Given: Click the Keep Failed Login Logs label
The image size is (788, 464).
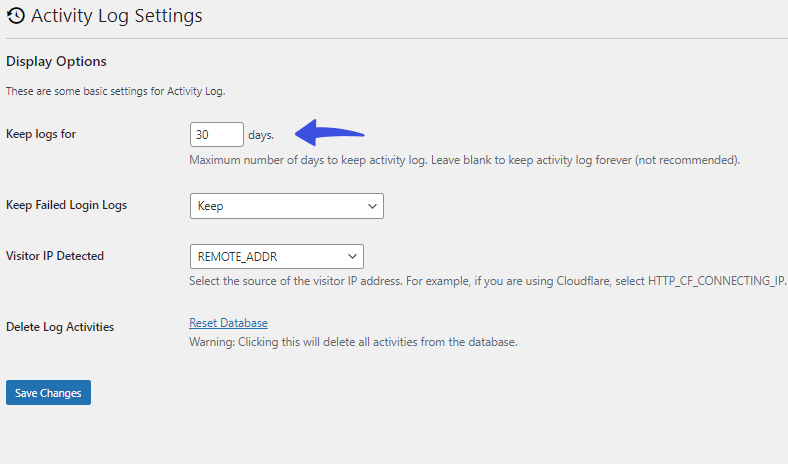Looking at the screenshot, I should click(66, 205).
